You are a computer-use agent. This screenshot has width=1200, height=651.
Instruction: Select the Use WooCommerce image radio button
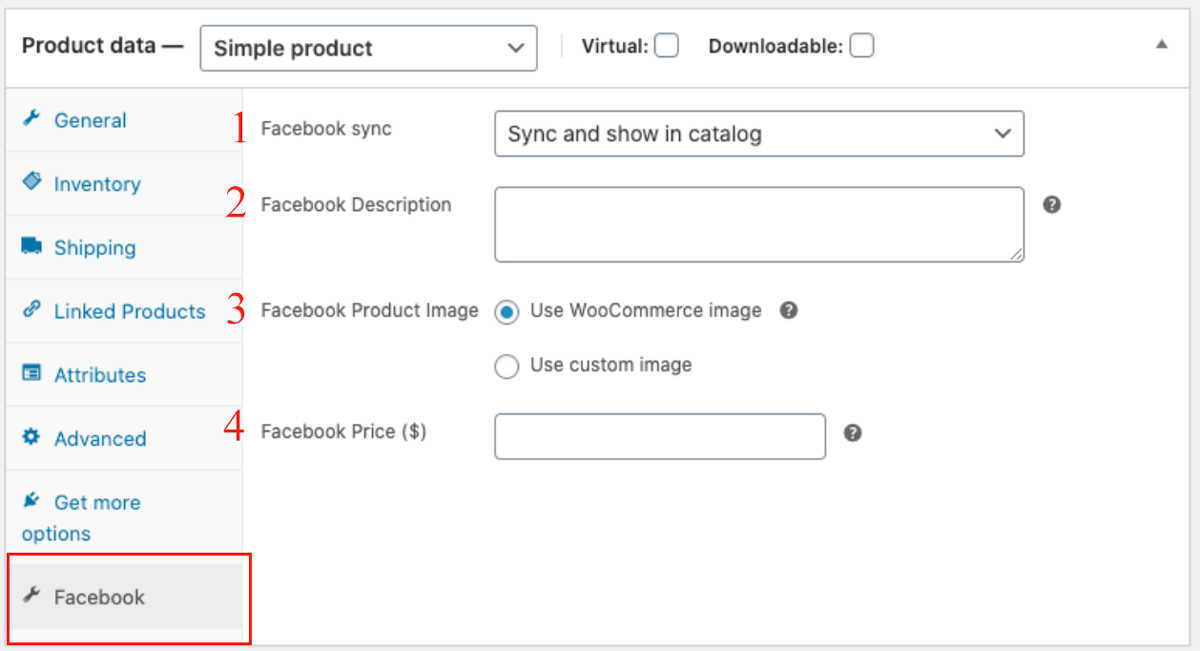[x=507, y=311]
